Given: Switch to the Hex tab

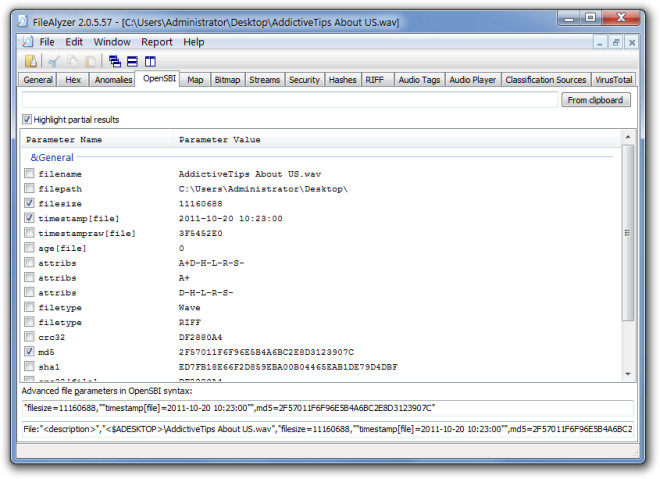Looking at the screenshot, I should pos(73,80).
